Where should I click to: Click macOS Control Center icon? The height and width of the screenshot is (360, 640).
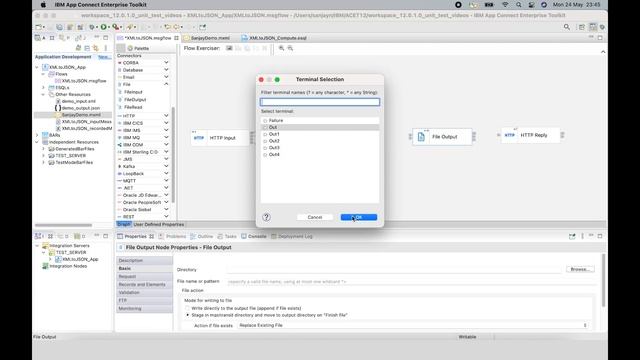point(531,5)
